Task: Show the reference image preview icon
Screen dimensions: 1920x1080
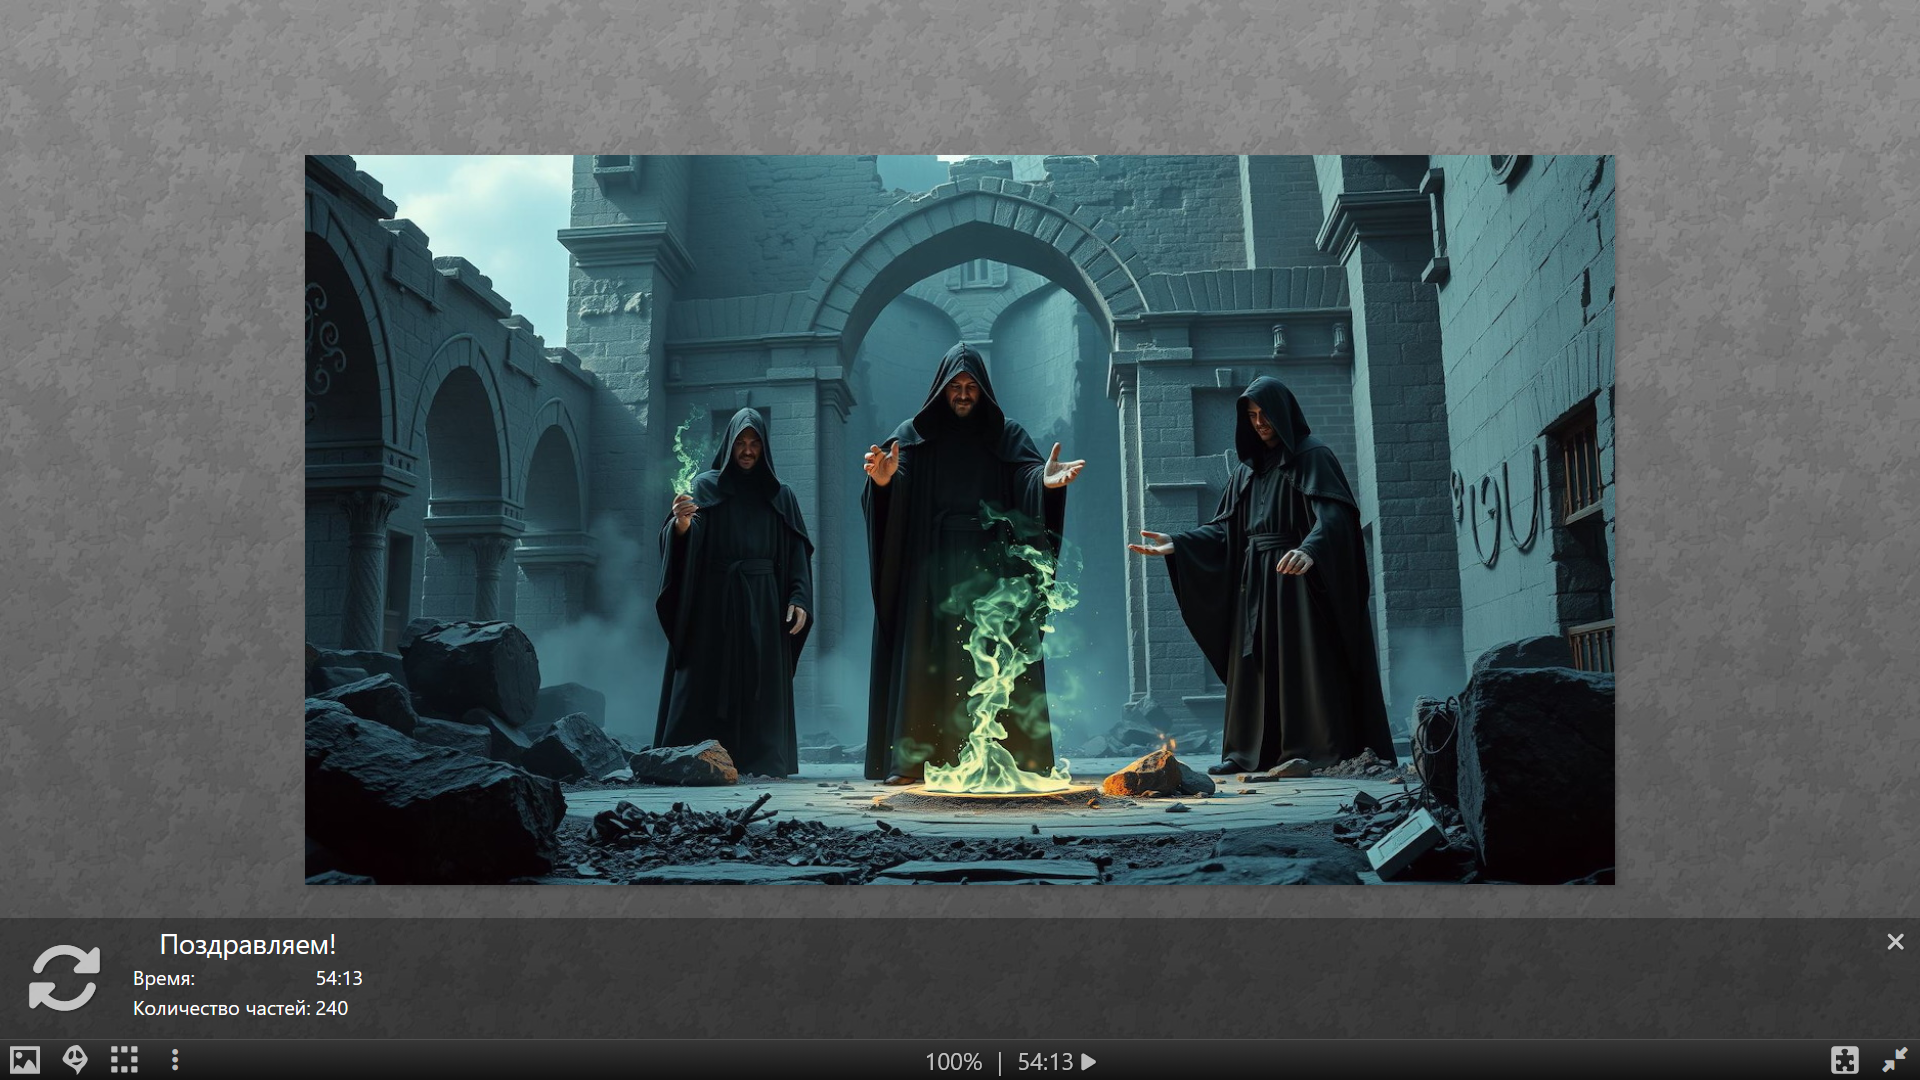Action: pos(25,1060)
